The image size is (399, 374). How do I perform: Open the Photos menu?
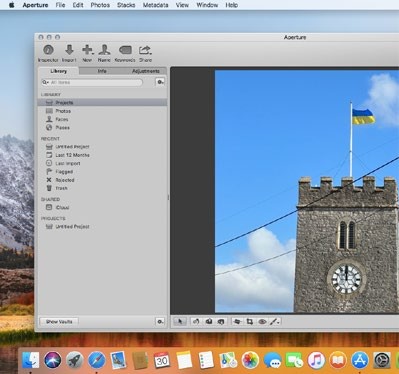pos(100,5)
